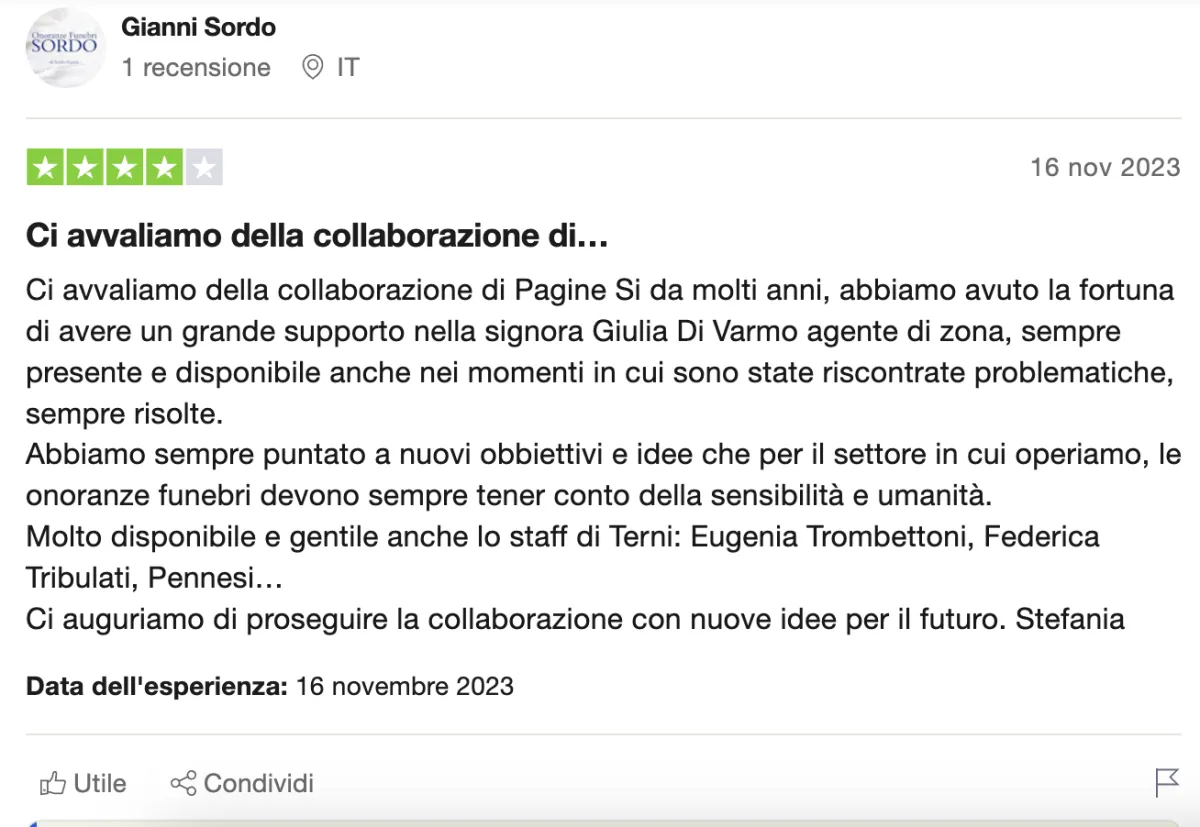Mark the review as Utile

pyautogui.click(x=99, y=783)
